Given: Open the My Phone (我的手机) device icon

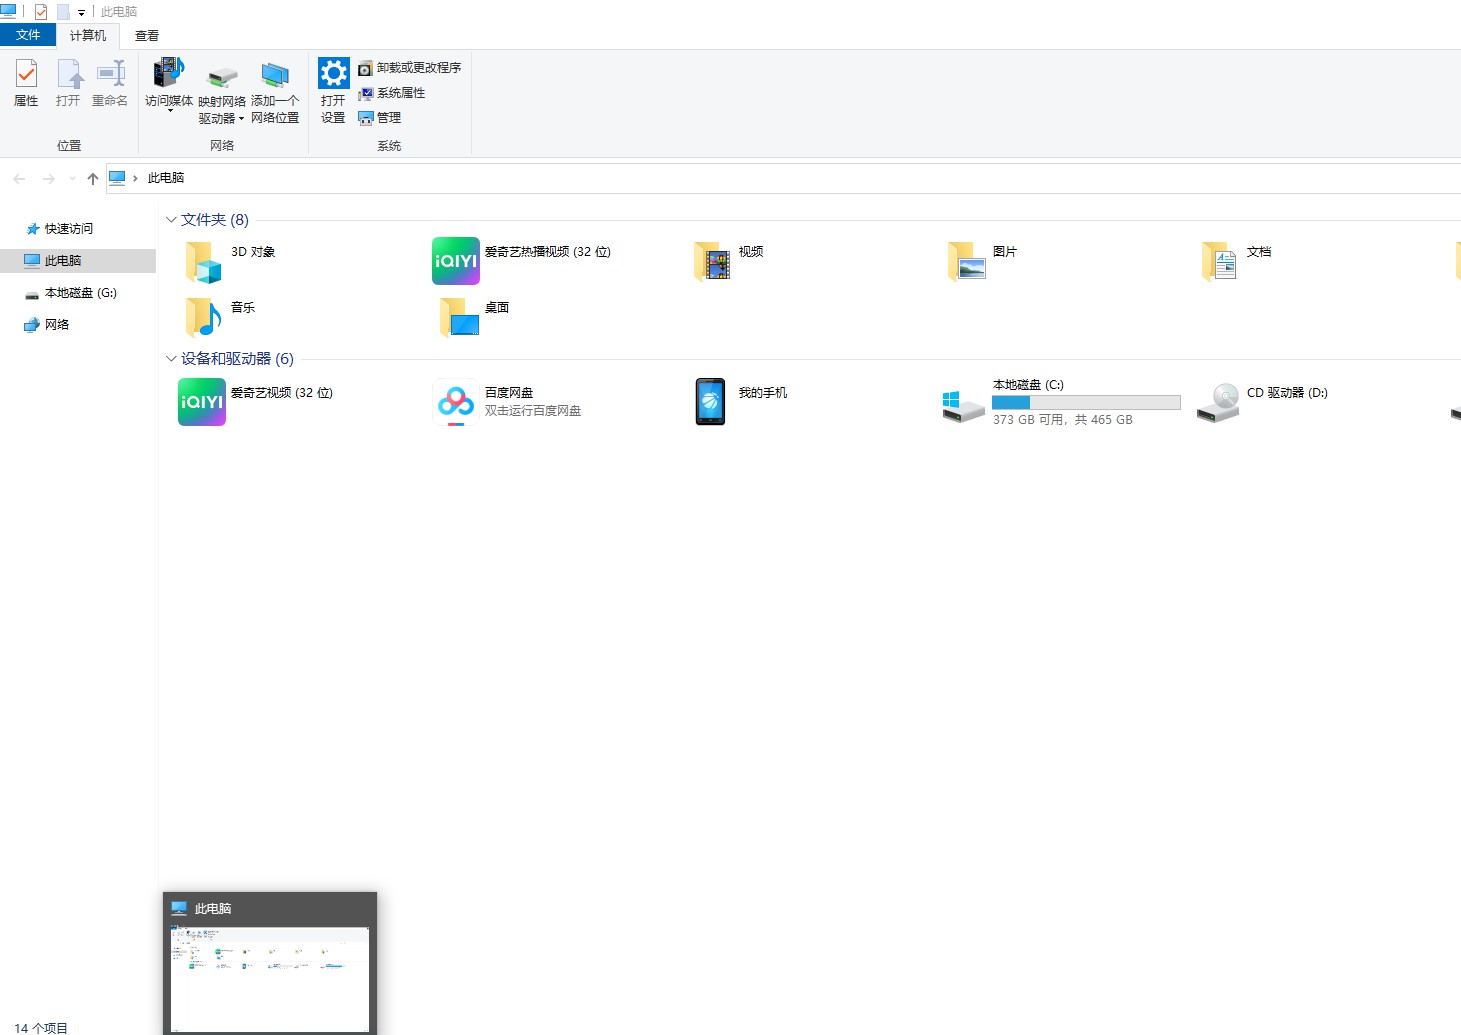Looking at the screenshot, I should pyautogui.click(x=710, y=402).
